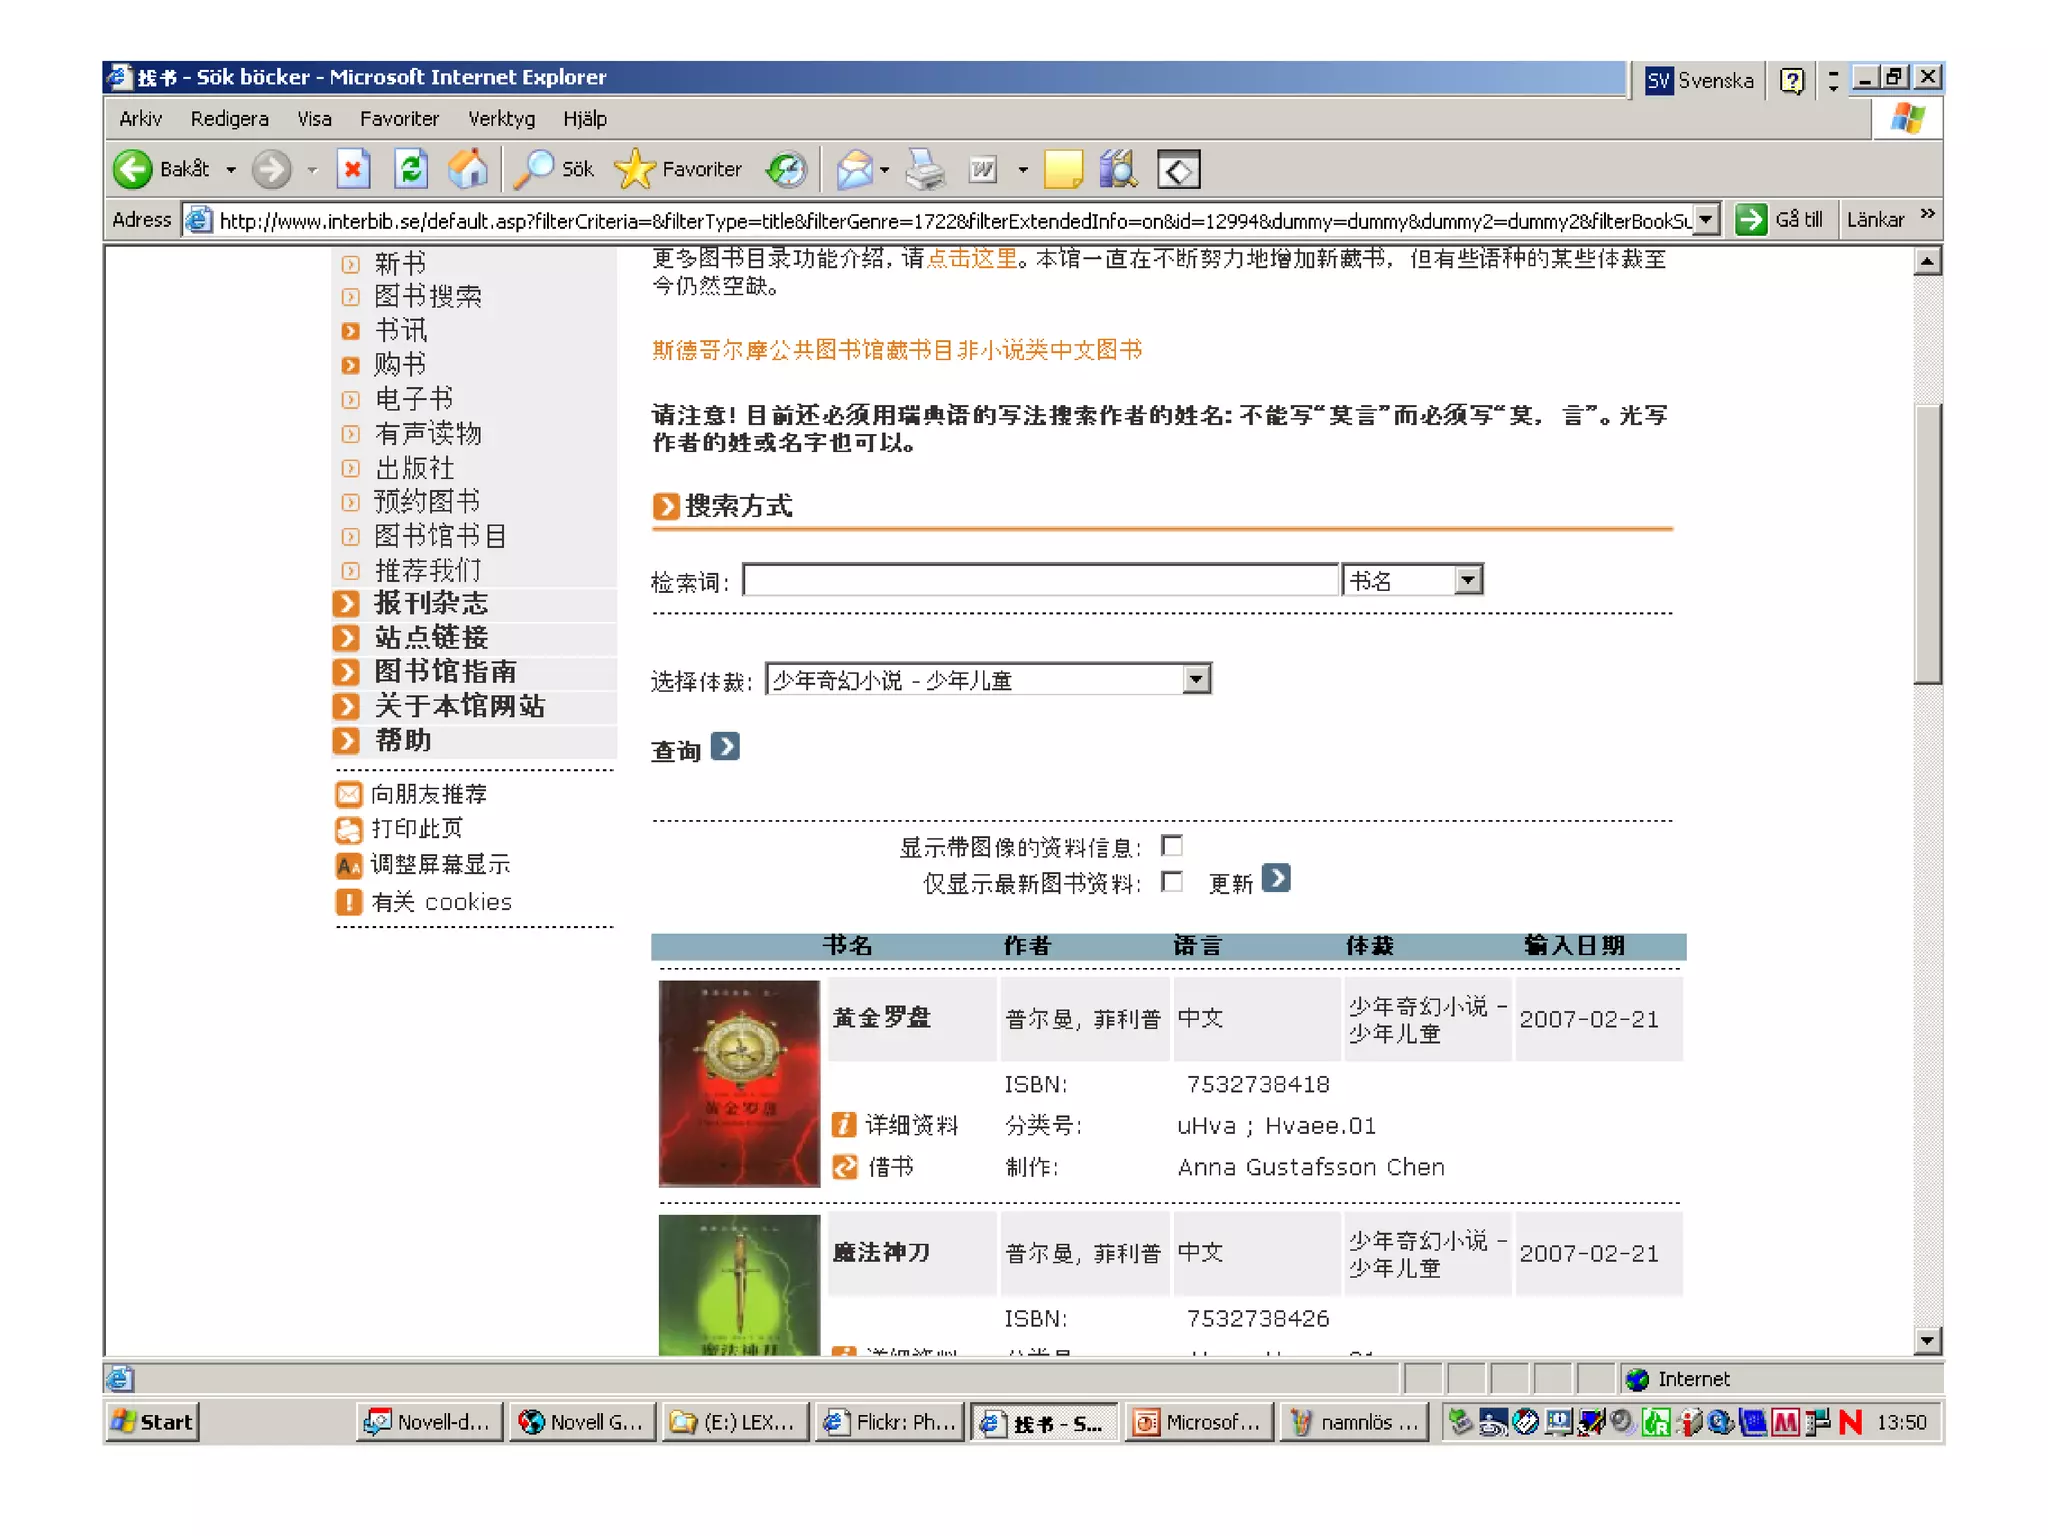The height and width of the screenshot is (1536, 2048).
Task: Click the Stop loading icon
Action: [x=352, y=169]
